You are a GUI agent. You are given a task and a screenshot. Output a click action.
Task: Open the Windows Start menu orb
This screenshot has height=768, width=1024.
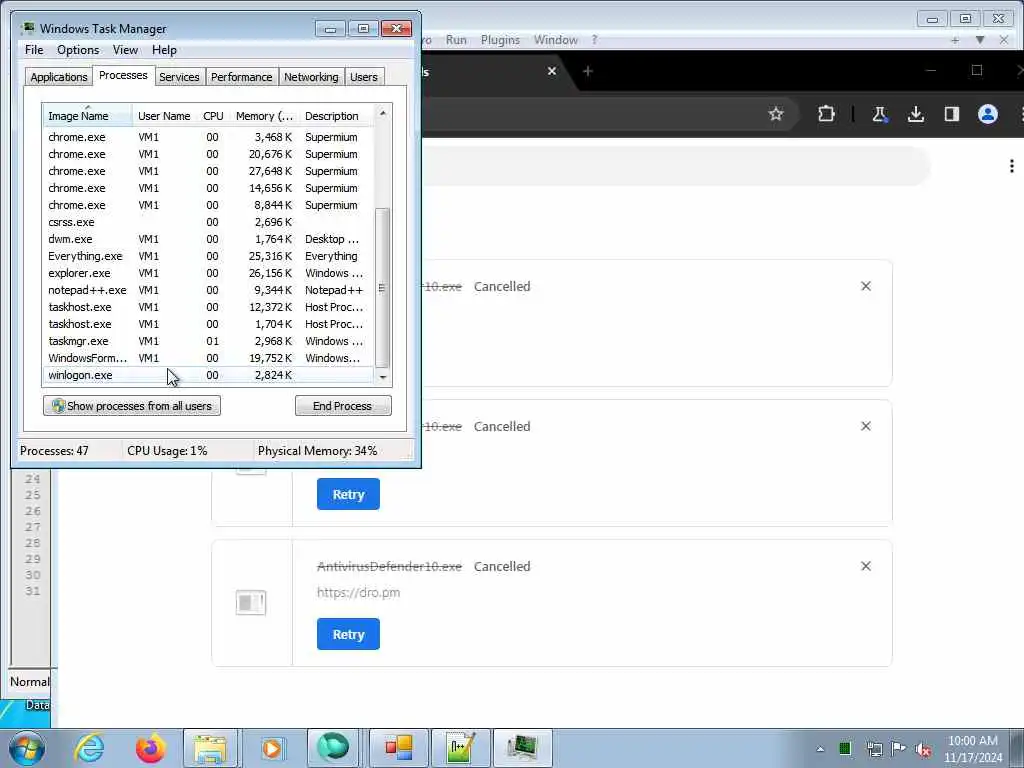tap(27, 748)
